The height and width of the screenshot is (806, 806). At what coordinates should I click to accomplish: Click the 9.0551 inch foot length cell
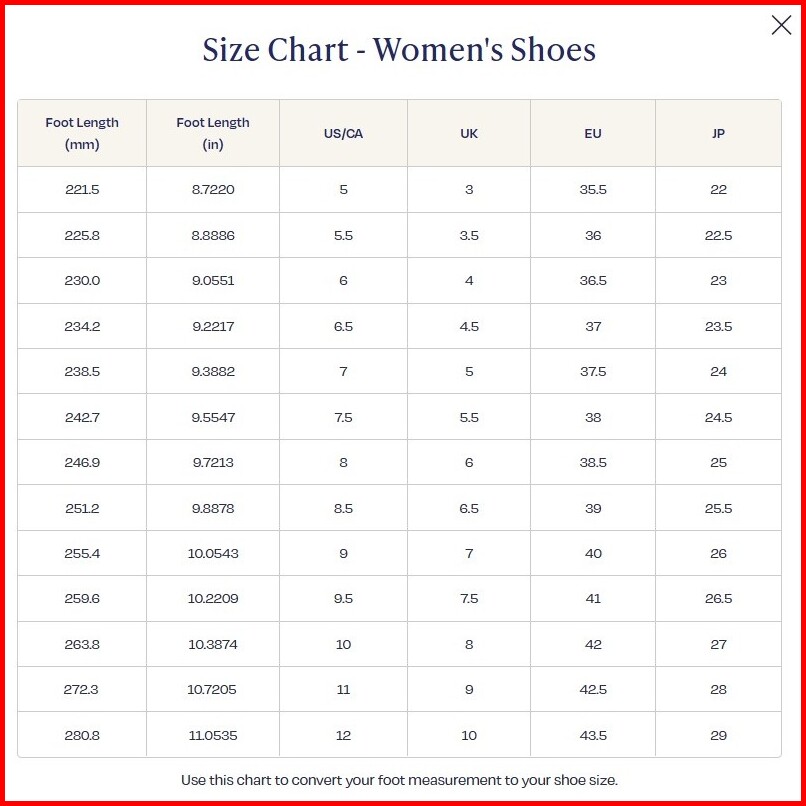pyautogui.click(x=213, y=281)
